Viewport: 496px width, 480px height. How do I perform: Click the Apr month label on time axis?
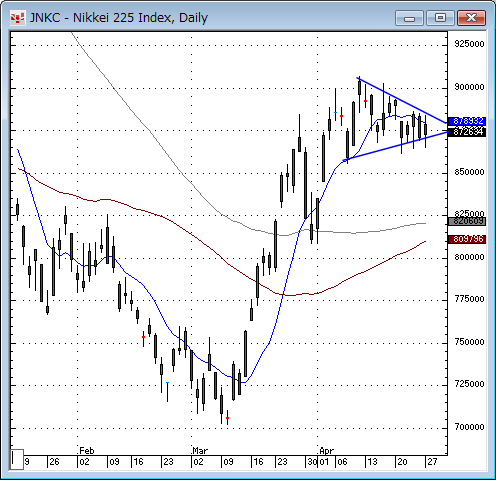[x=326, y=451]
